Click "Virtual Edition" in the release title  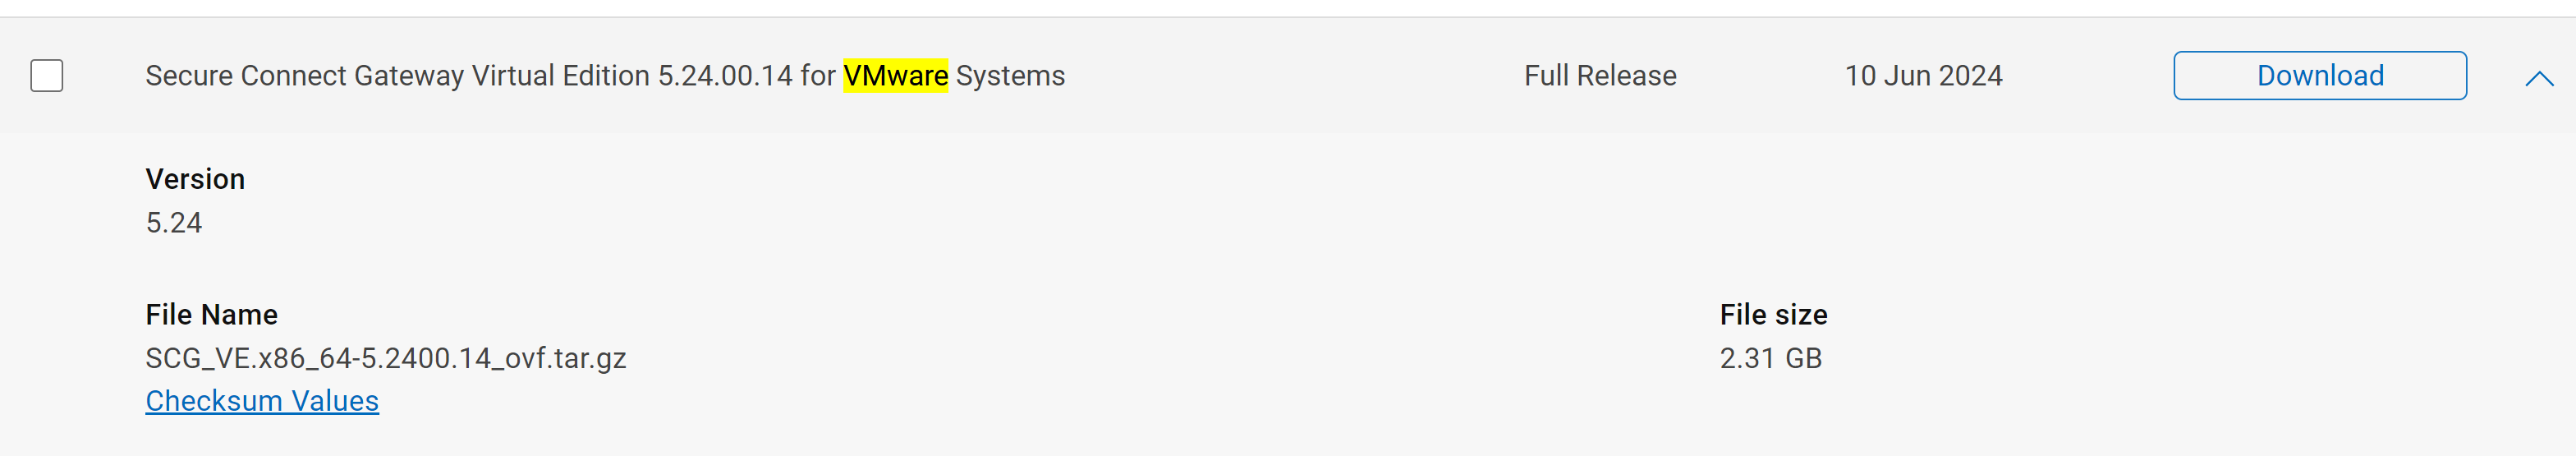point(560,76)
